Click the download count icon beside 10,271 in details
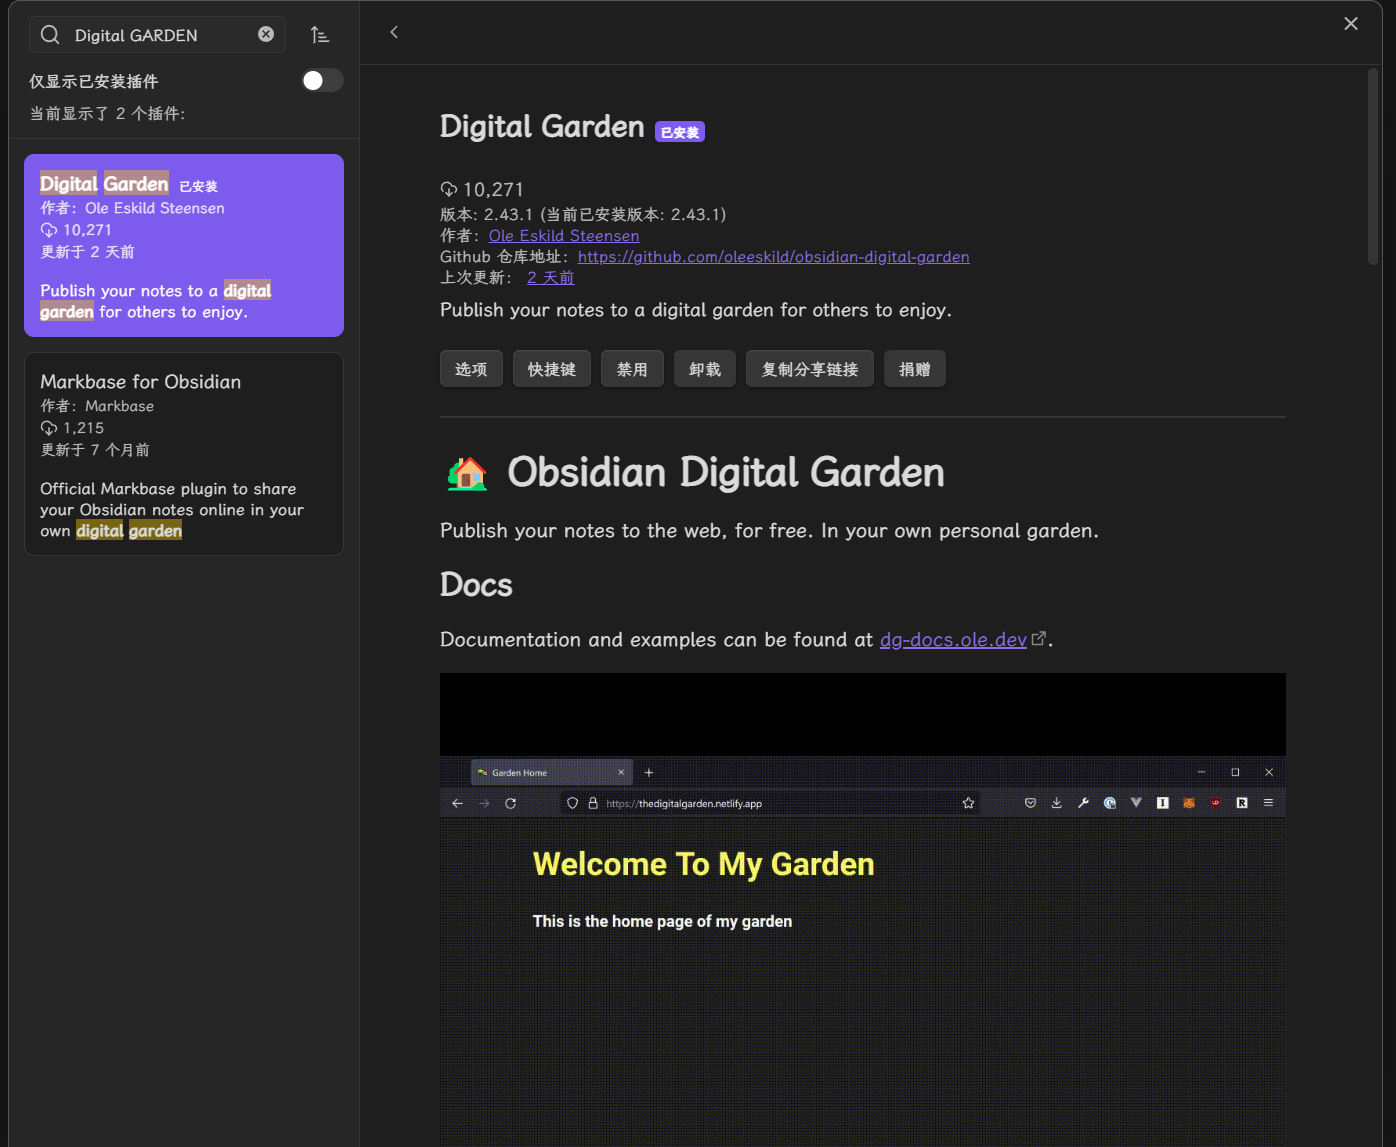Image resolution: width=1396 pixels, height=1147 pixels. tap(449, 189)
